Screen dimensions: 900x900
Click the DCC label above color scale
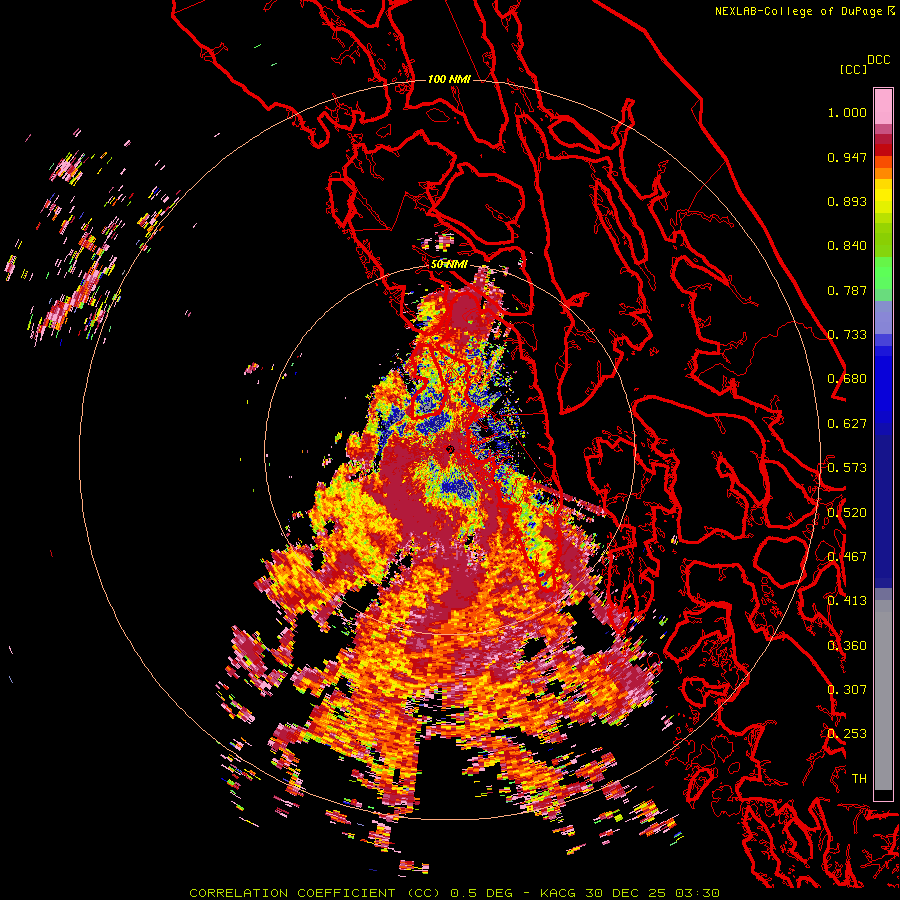click(879, 60)
